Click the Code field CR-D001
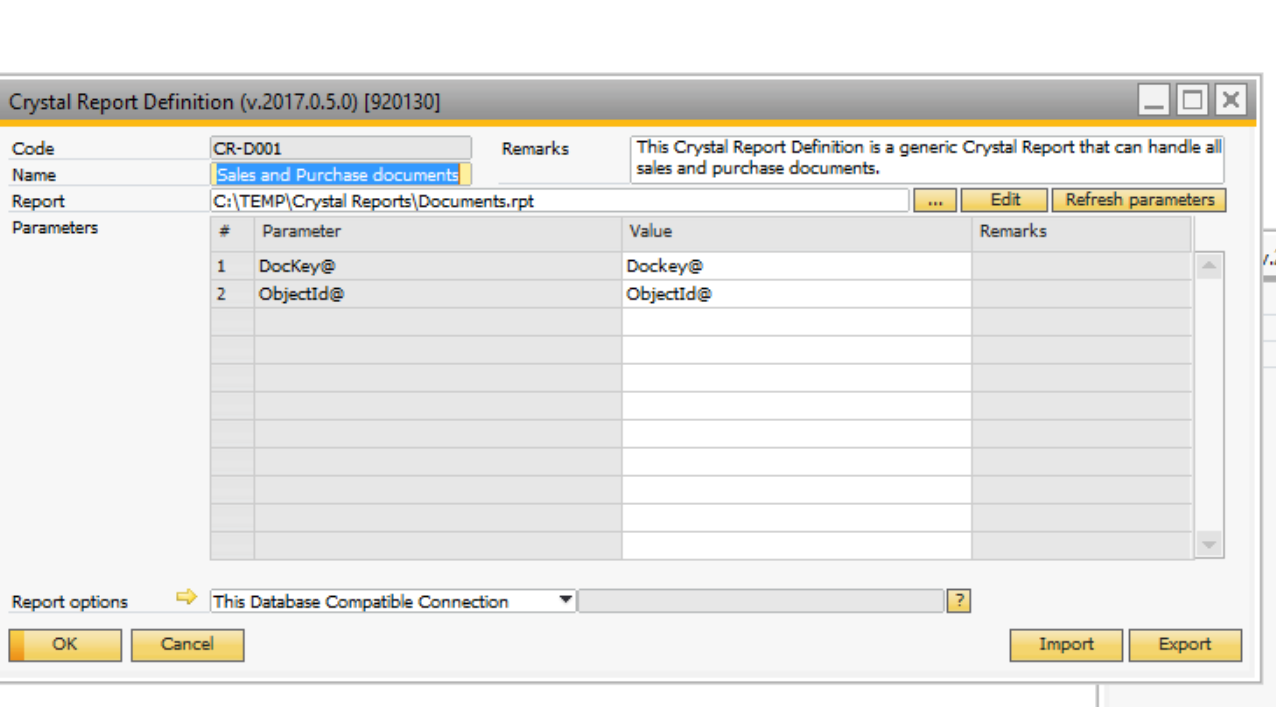The width and height of the screenshot is (1276, 707). (341, 148)
